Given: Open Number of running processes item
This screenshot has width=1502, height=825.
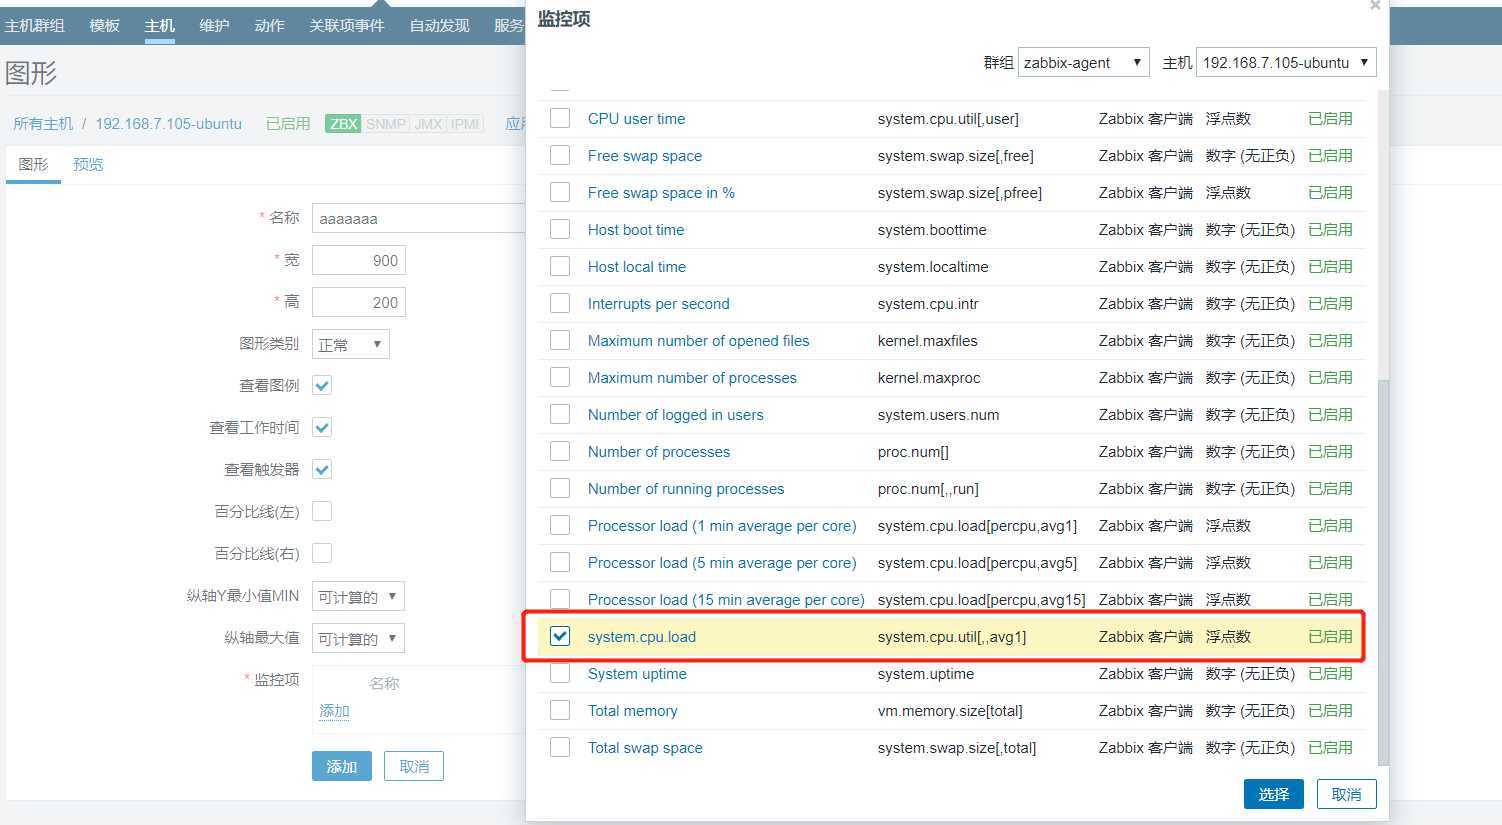Looking at the screenshot, I should 685,488.
